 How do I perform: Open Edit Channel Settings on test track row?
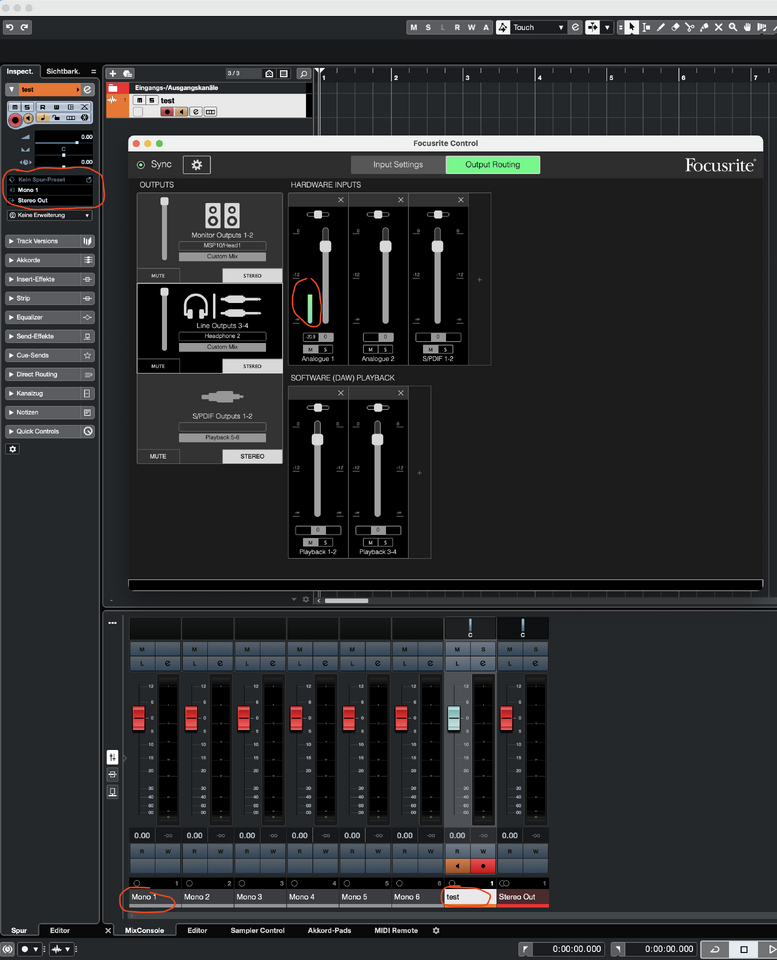pyautogui.click(x=196, y=111)
